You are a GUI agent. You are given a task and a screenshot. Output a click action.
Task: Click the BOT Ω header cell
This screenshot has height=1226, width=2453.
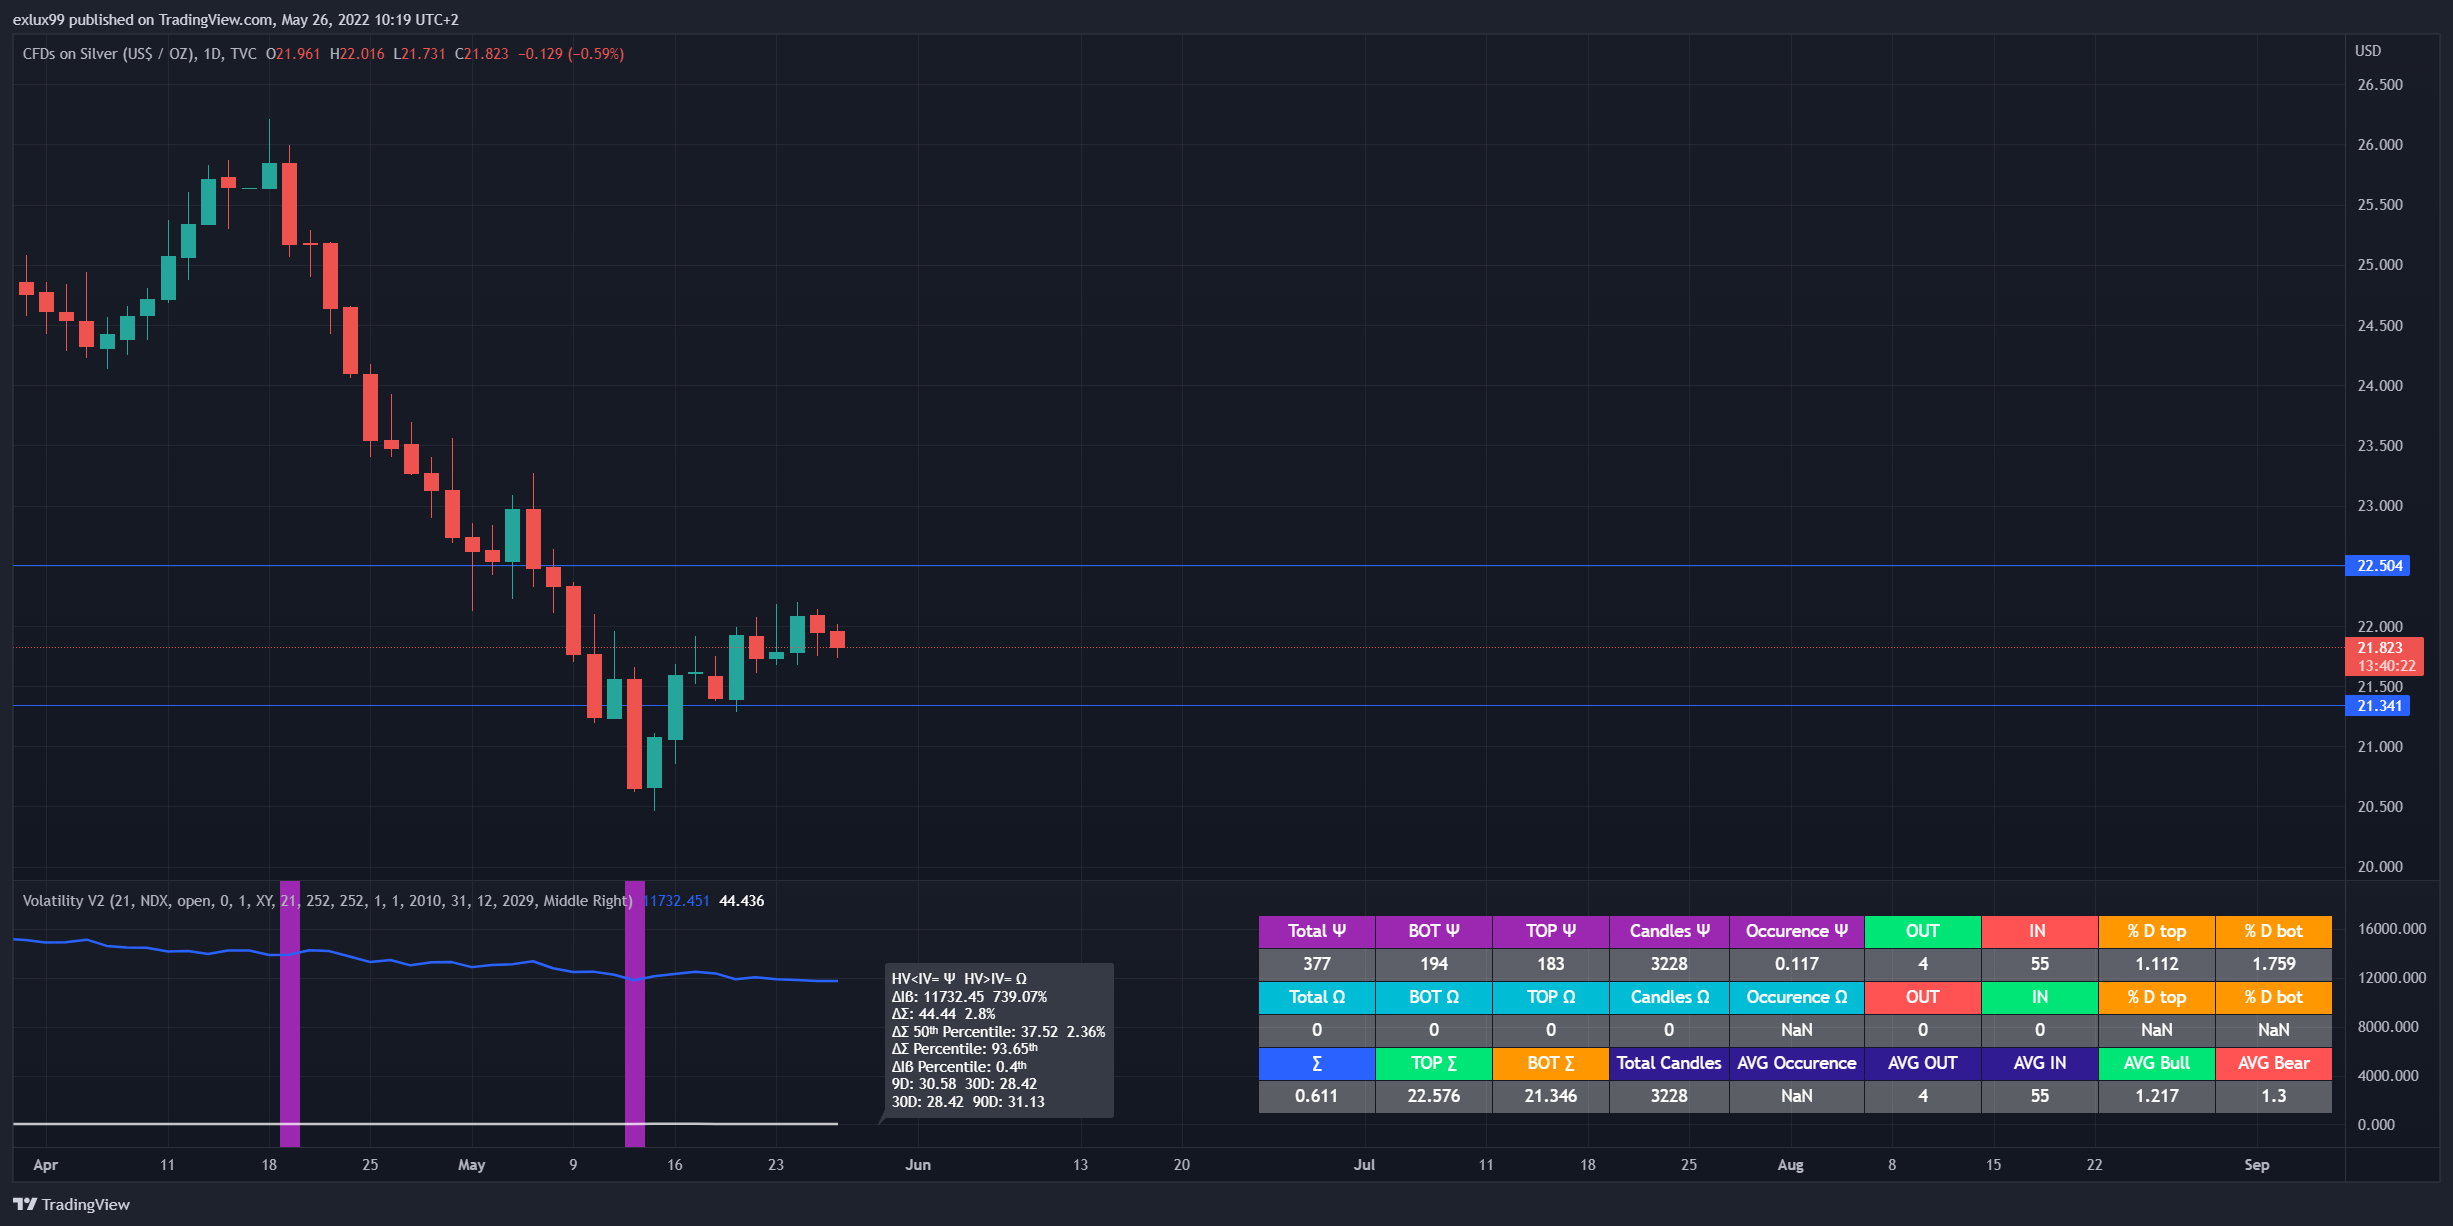click(x=1433, y=997)
